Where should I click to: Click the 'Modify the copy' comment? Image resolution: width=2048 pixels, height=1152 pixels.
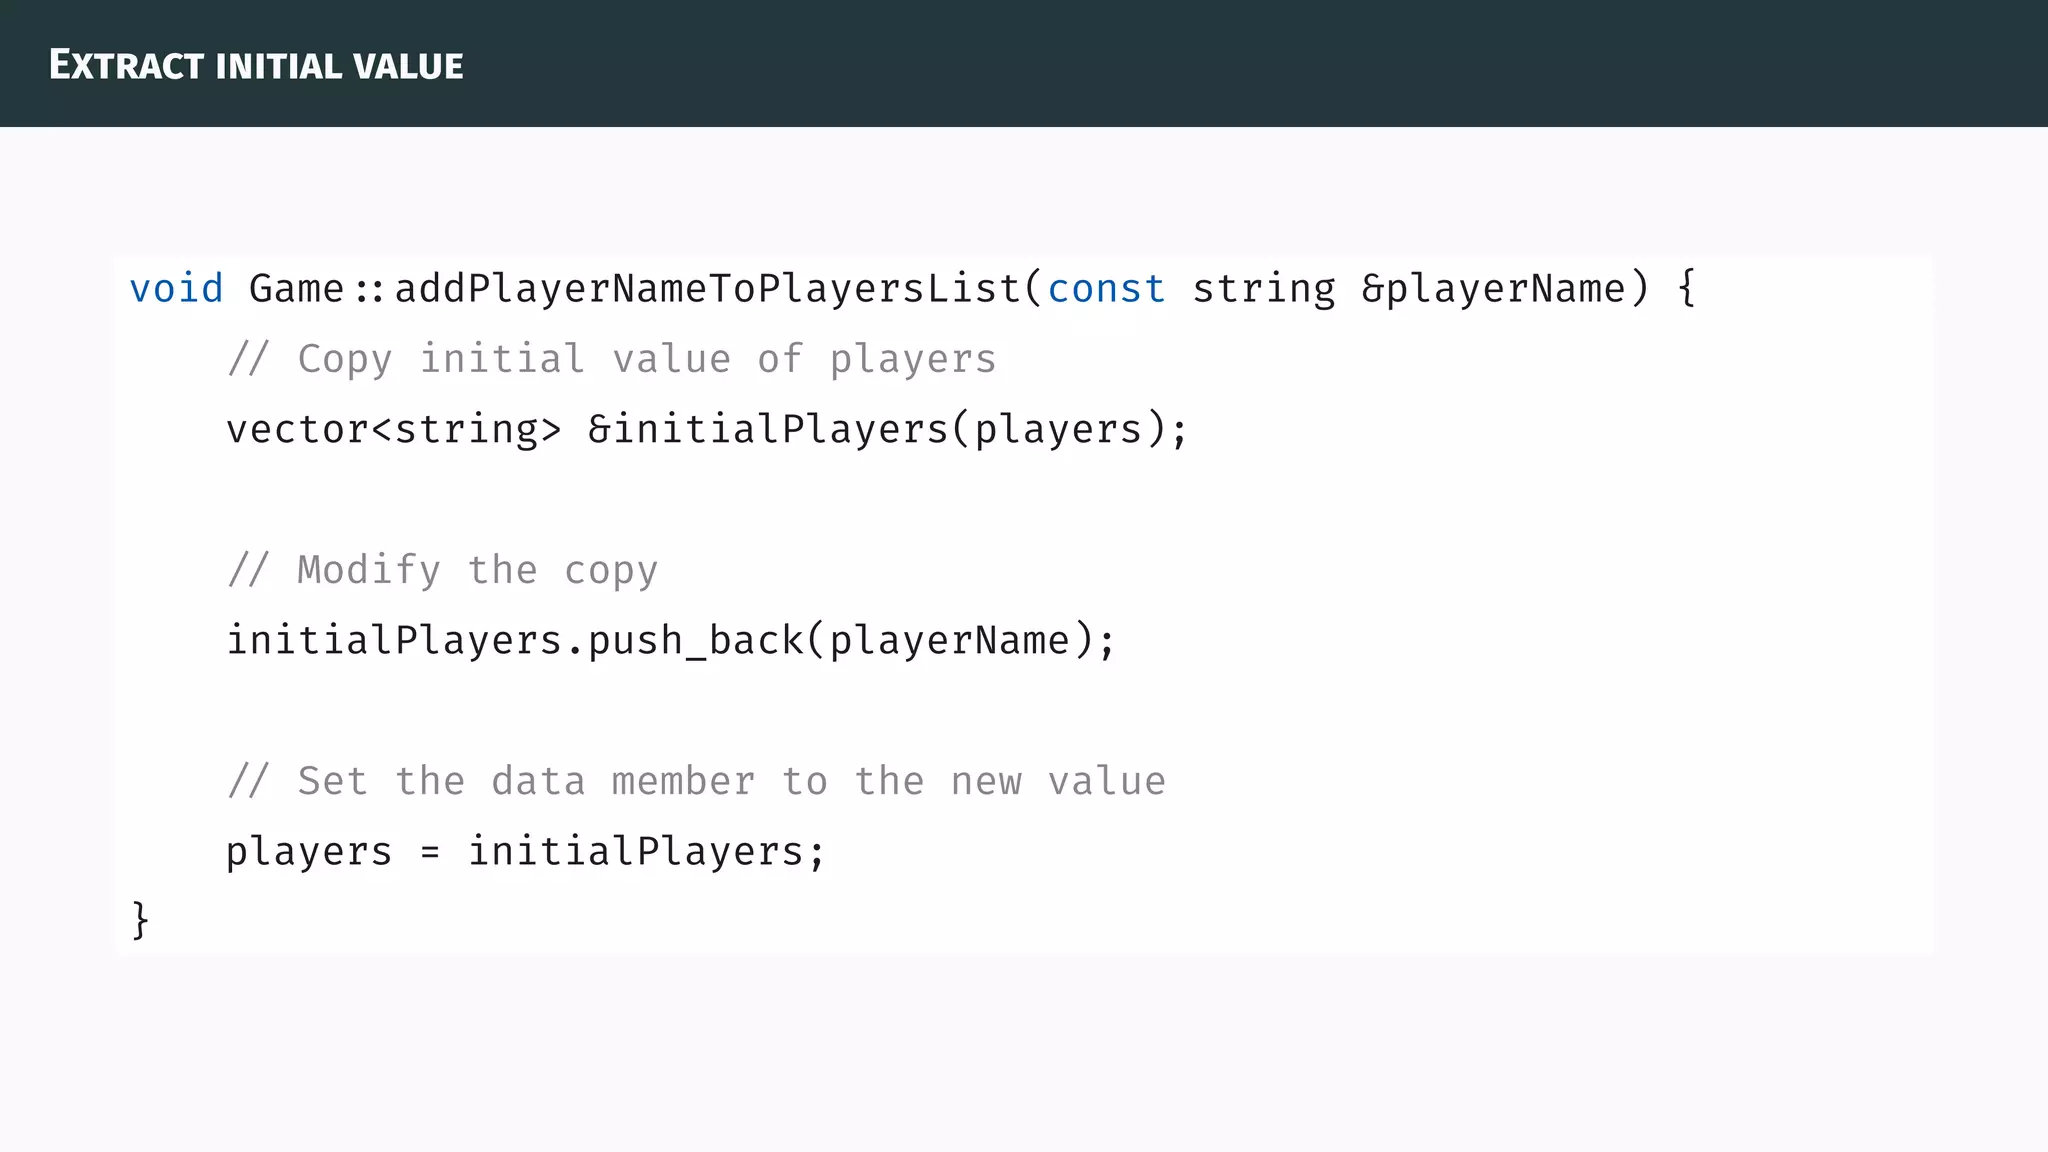(x=442, y=570)
